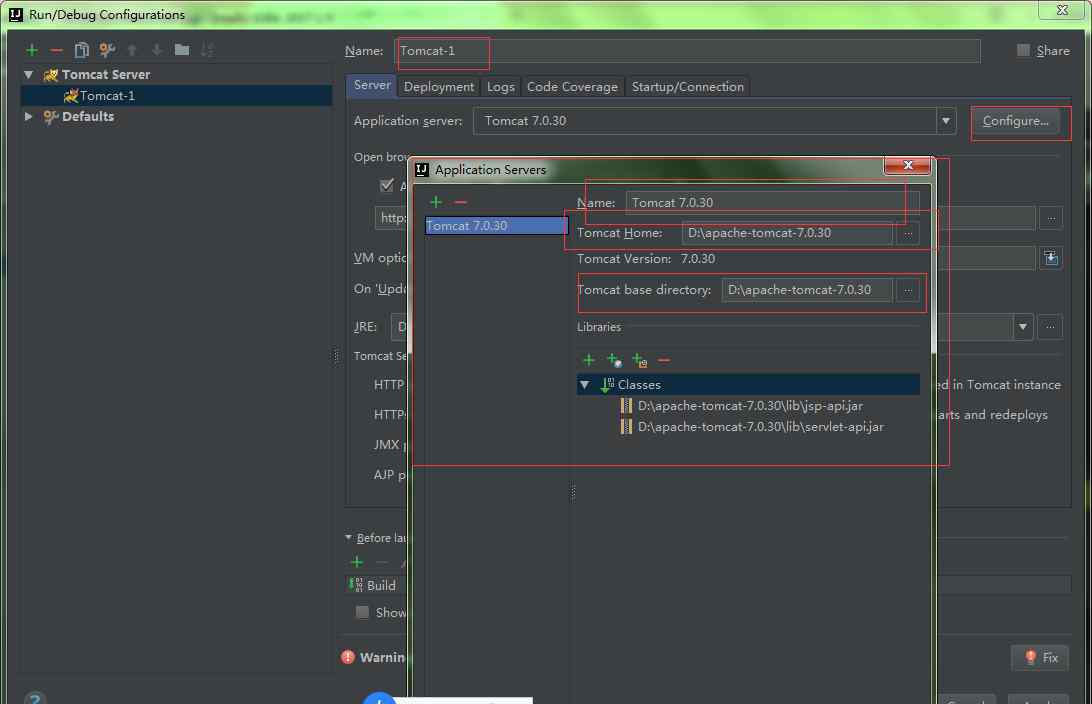Click the application server Name field

(x=772, y=203)
